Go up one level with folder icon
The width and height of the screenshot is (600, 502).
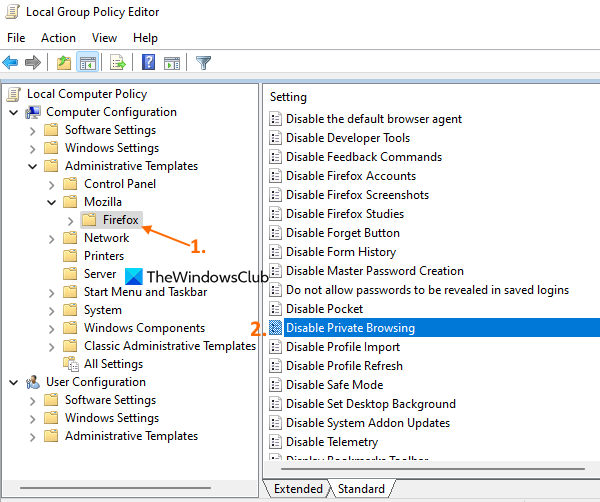tap(64, 62)
